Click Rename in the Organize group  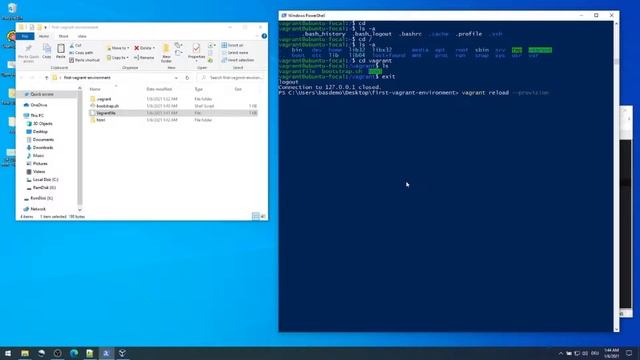tap(144, 58)
